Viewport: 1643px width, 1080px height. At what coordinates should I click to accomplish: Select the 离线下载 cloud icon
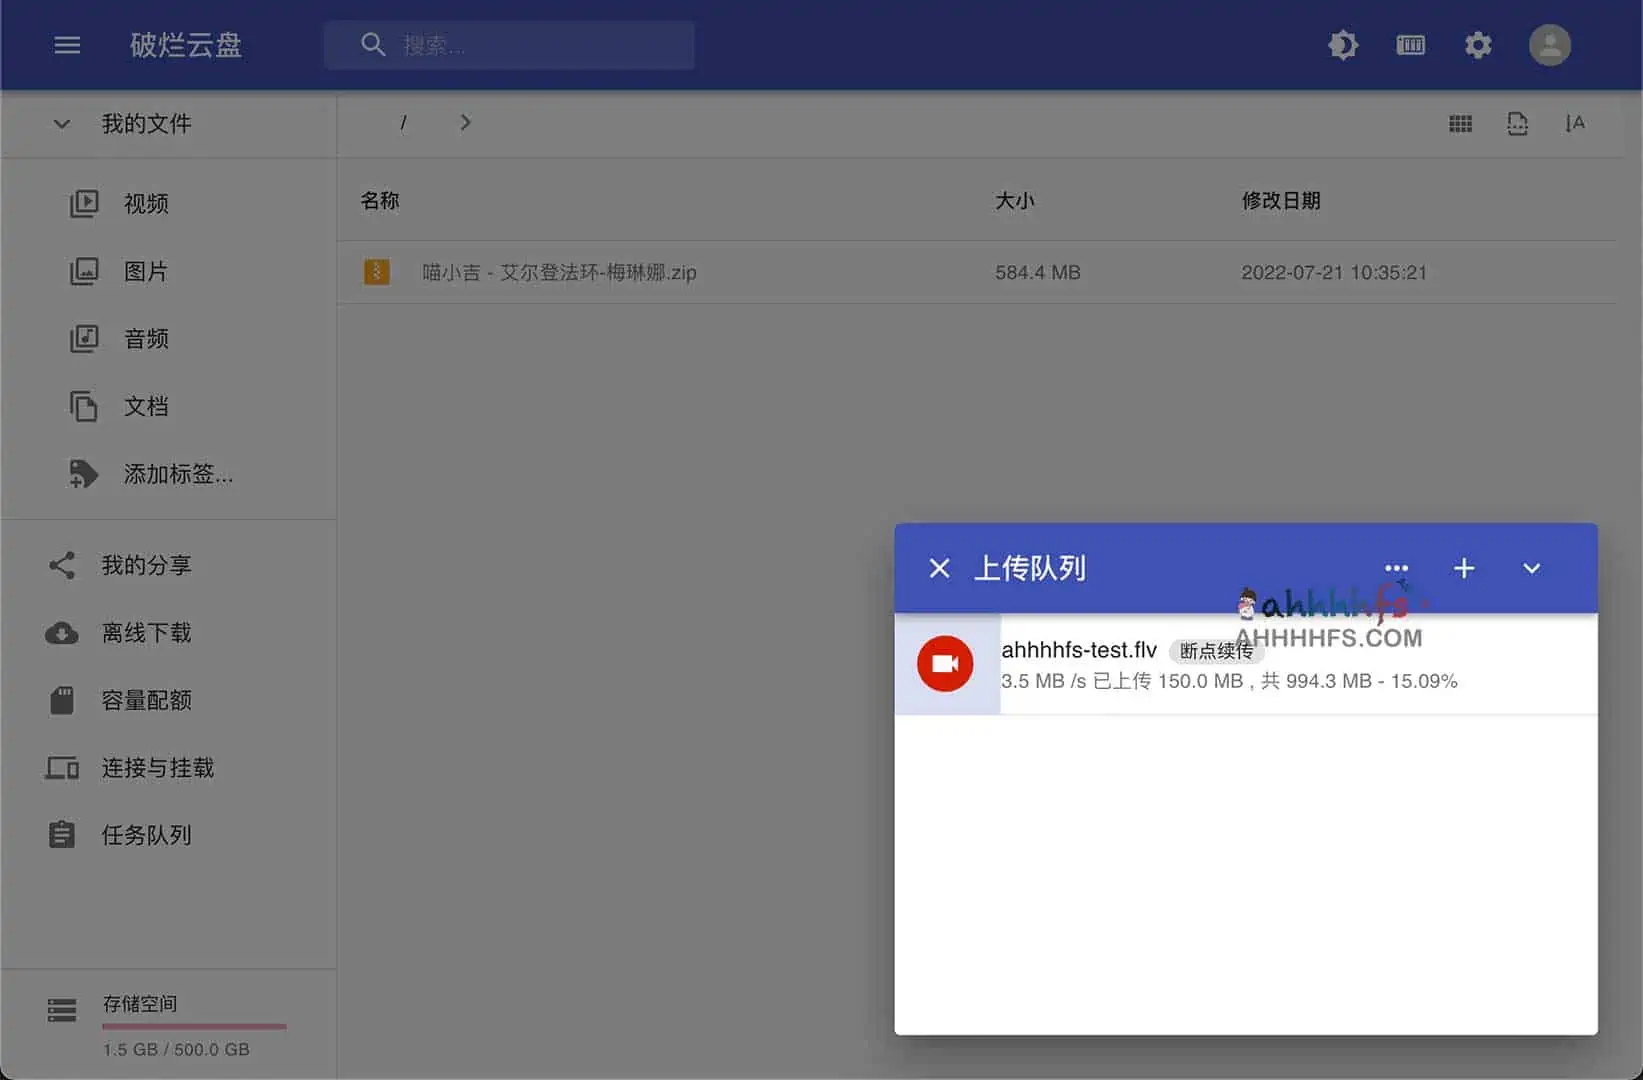click(x=61, y=633)
